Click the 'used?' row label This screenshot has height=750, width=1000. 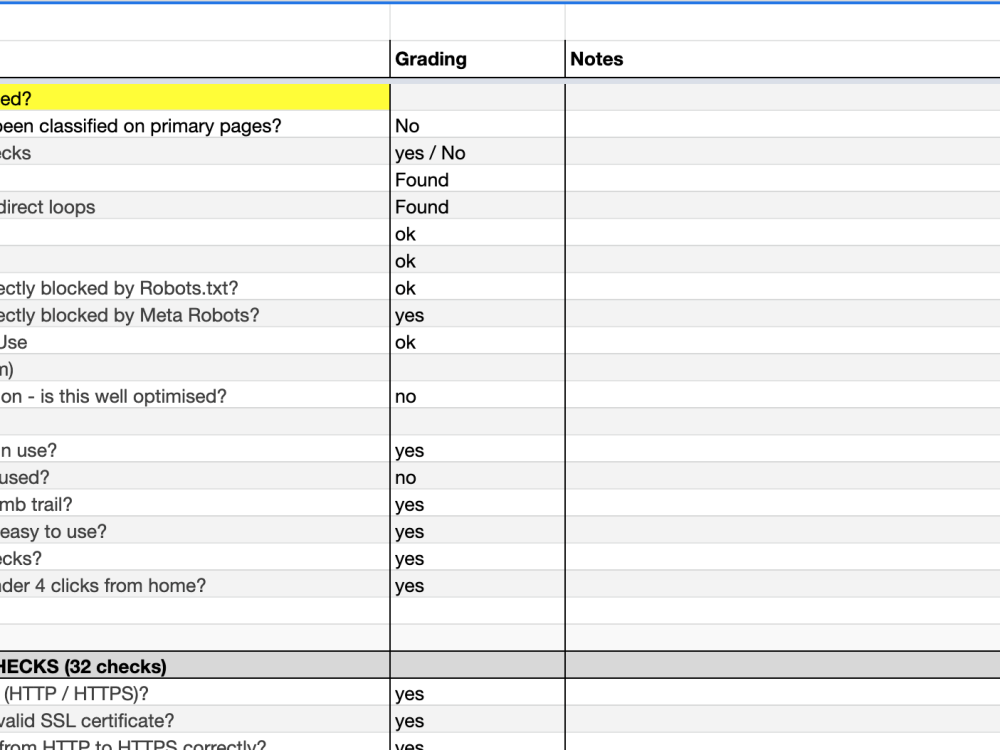pyautogui.click(x=195, y=478)
